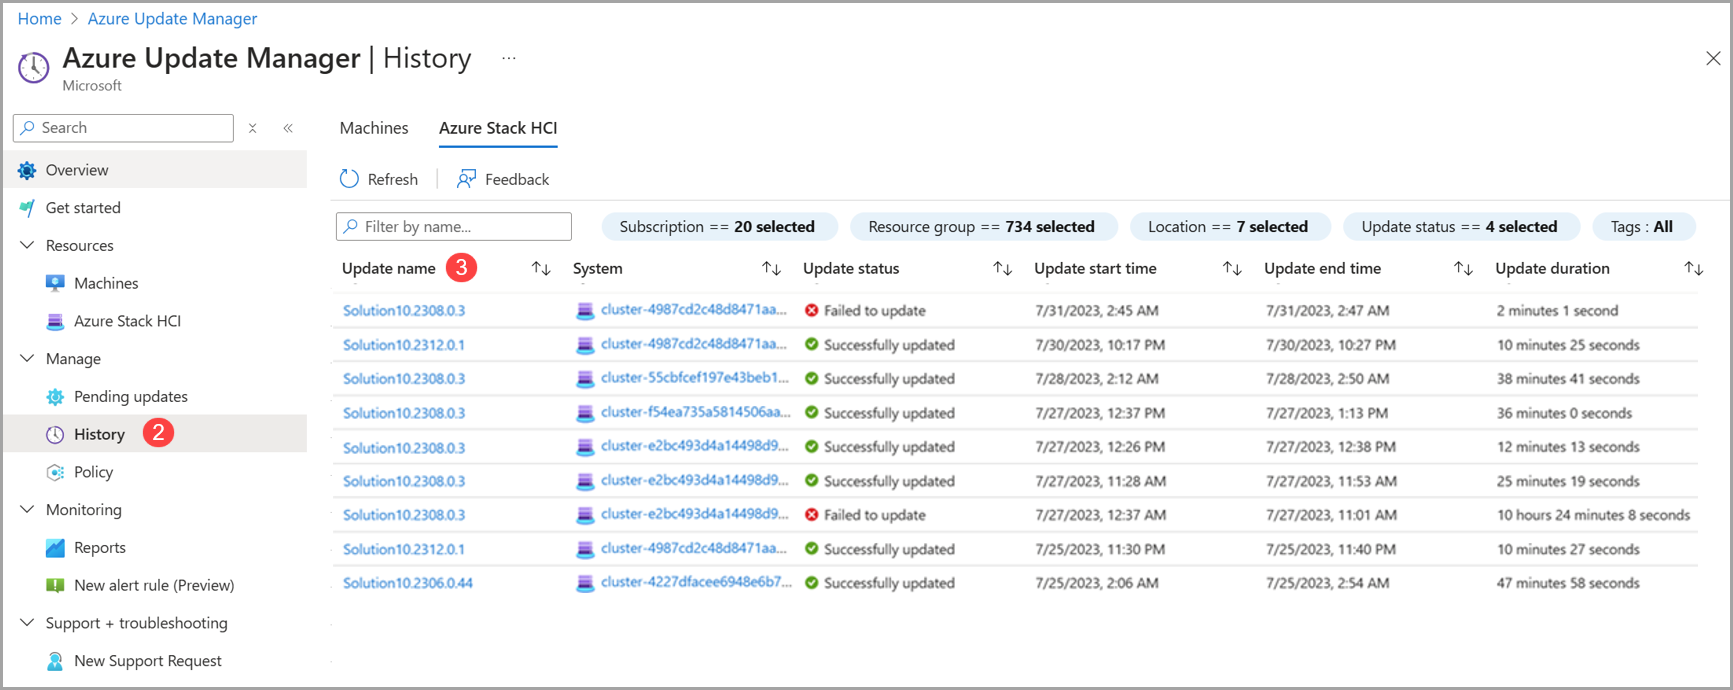
Task: Switch to the Machines tab
Action: (374, 128)
